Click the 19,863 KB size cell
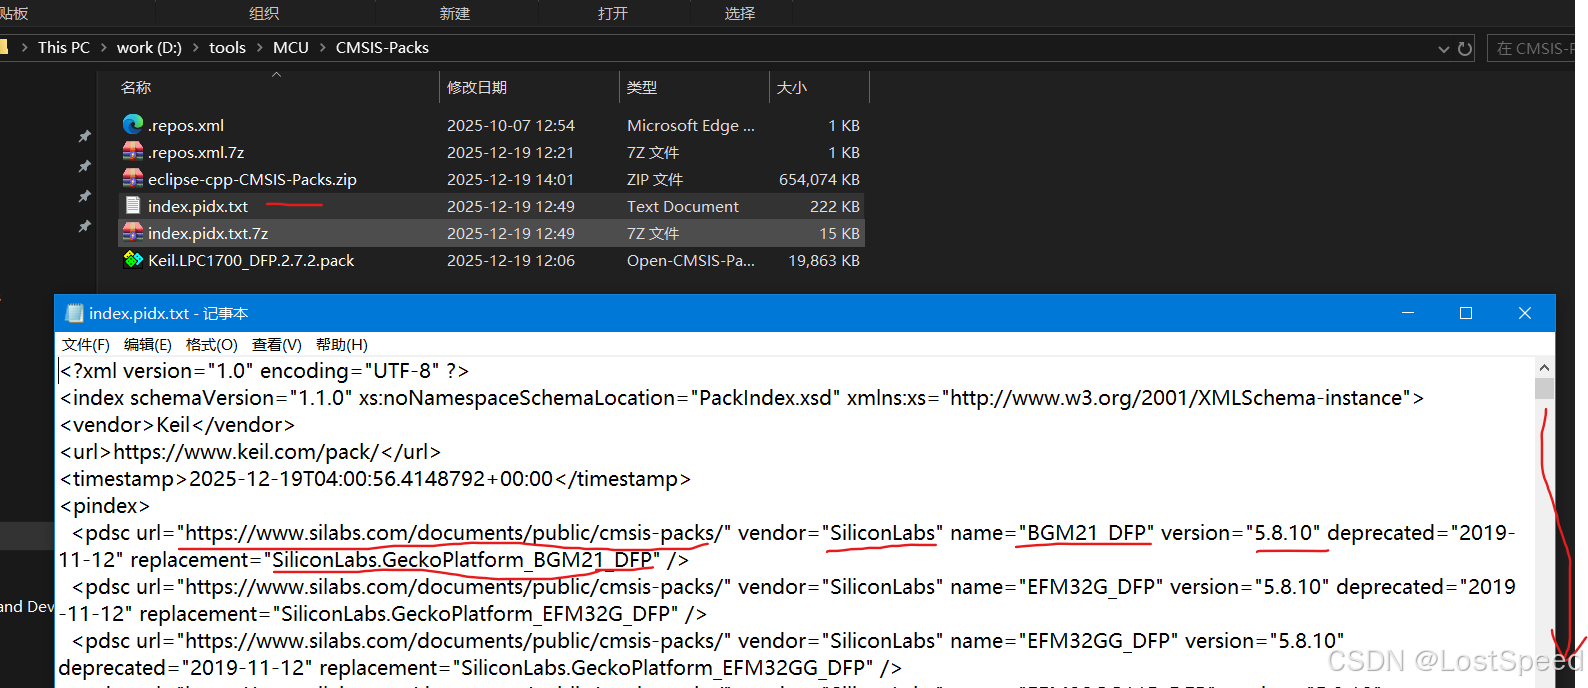This screenshot has height=688, width=1588. (x=824, y=260)
